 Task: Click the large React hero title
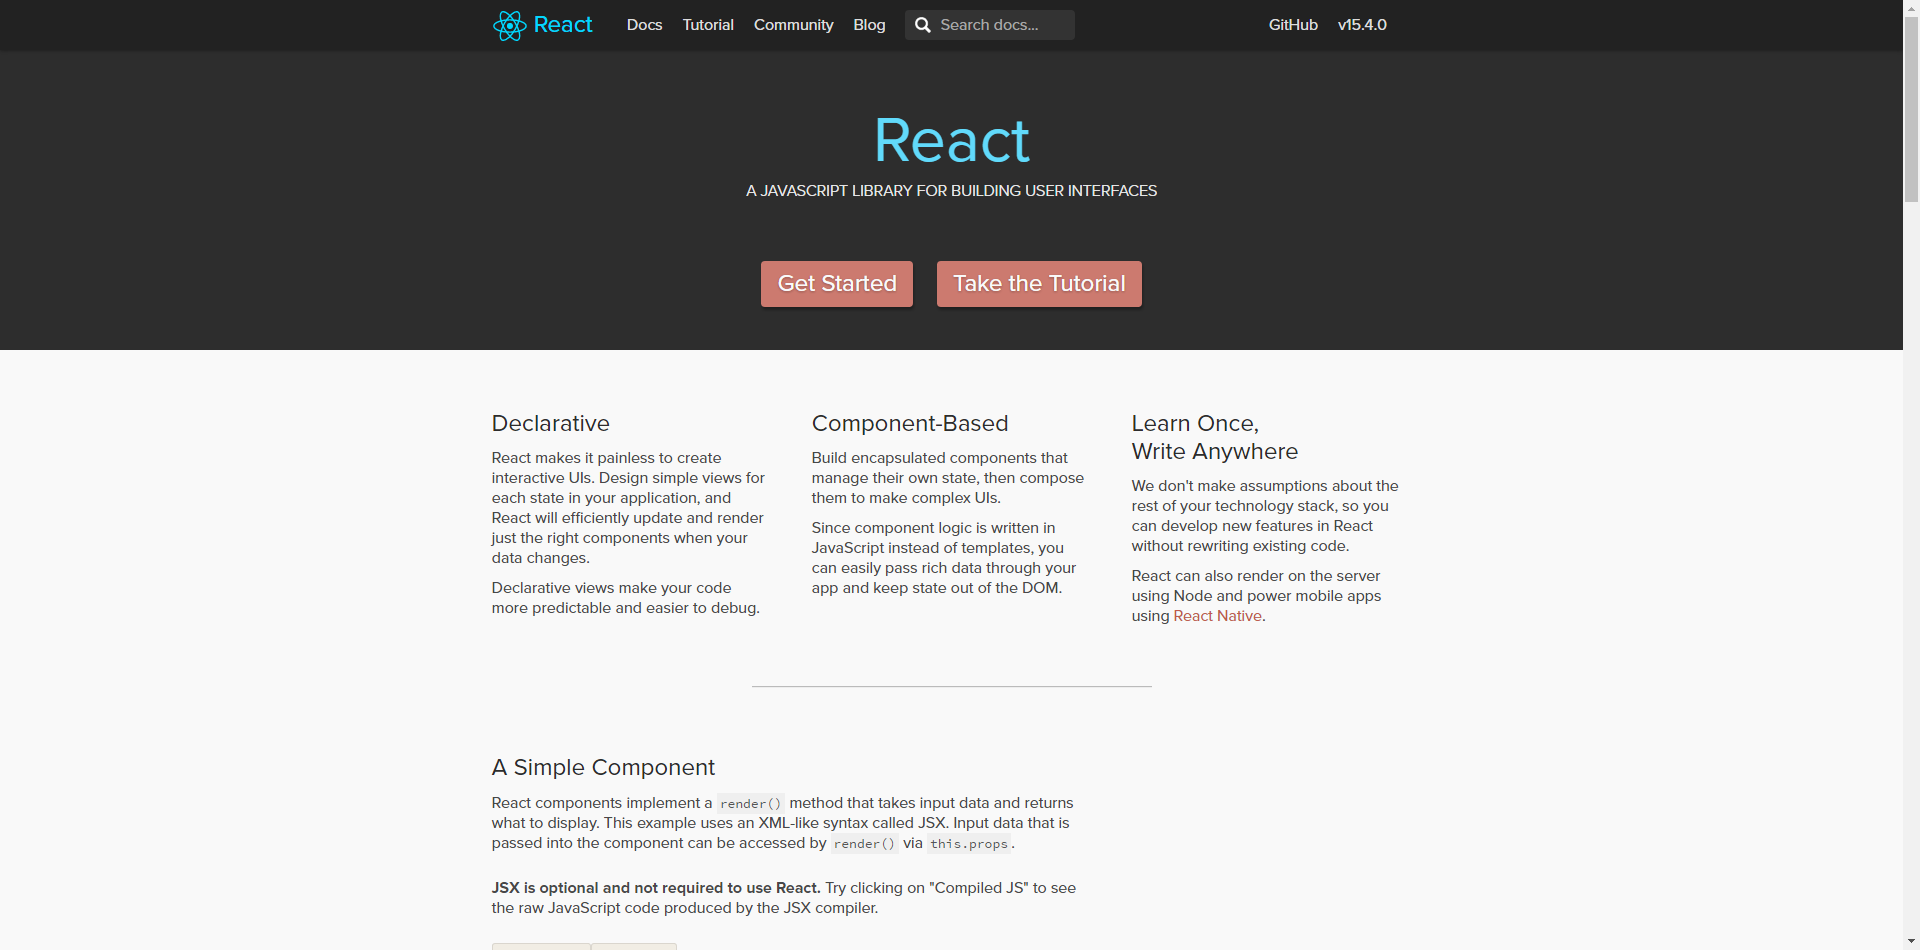tap(951, 140)
